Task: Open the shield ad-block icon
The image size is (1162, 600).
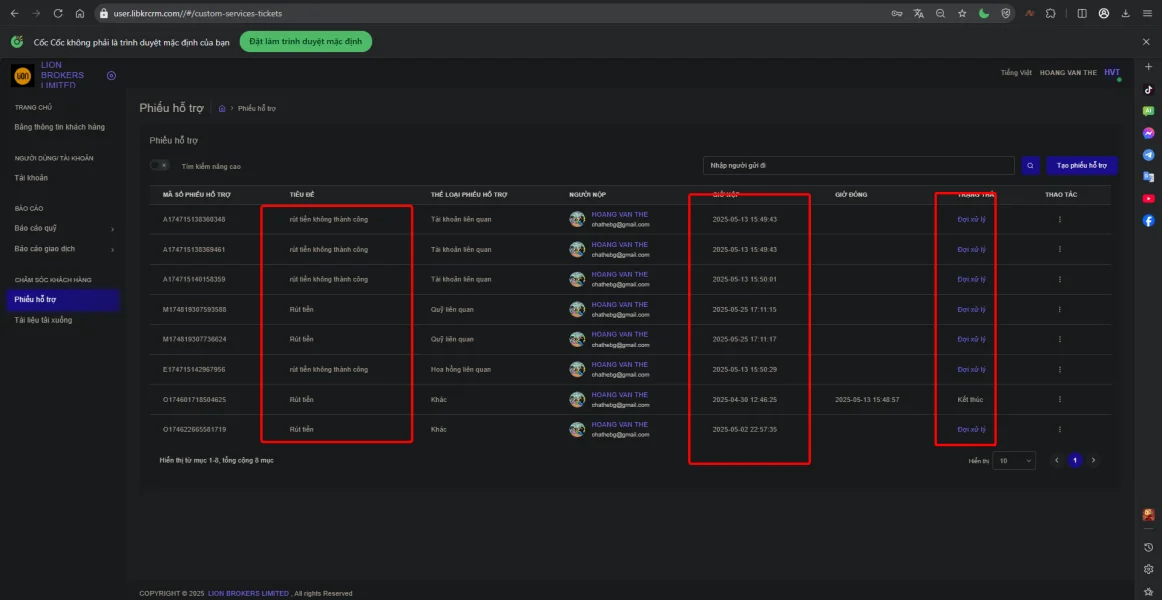Action: coord(1006,13)
